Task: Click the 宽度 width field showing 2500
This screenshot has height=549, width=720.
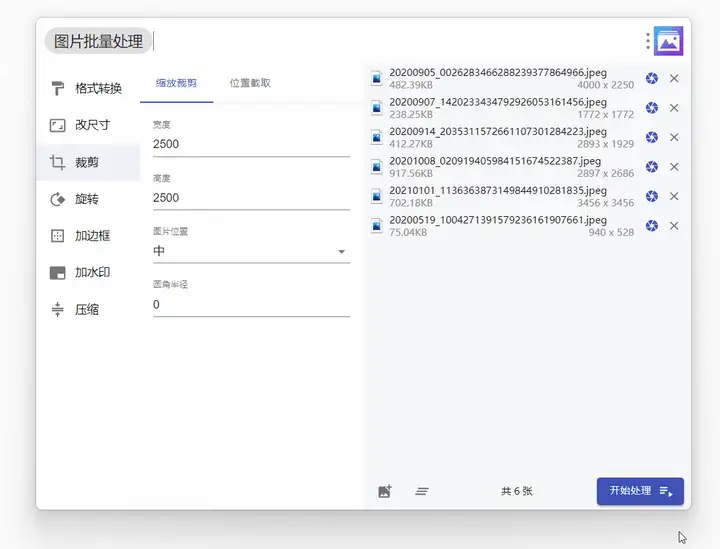Action: click(251, 144)
